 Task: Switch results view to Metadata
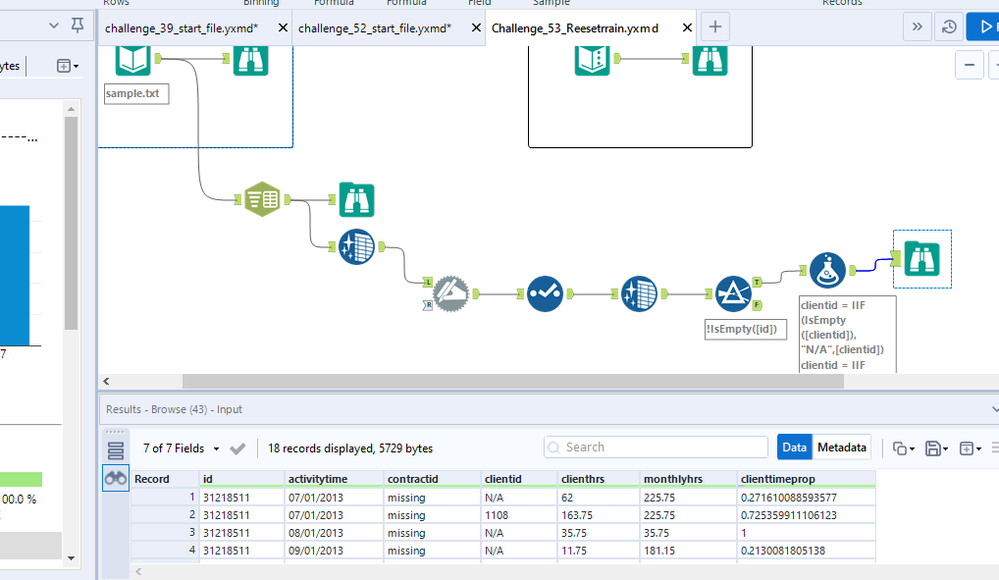pyautogui.click(x=841, y=447)
